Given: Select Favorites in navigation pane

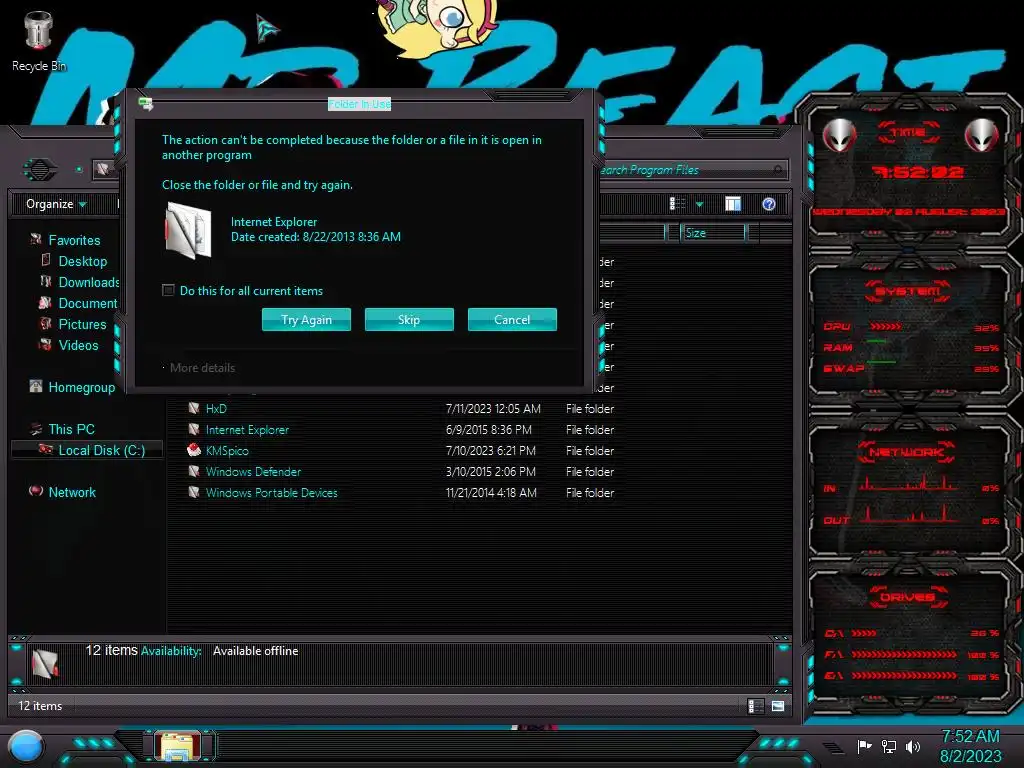Looking at the screenshot, I should 74,240.
